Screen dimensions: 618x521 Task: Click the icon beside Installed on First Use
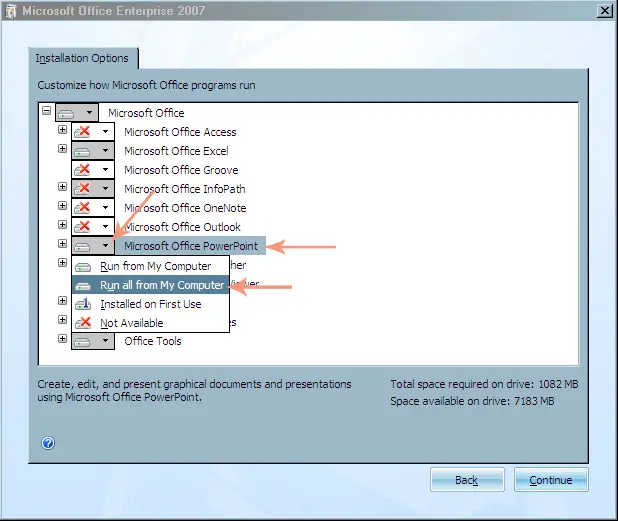coord(83,304)
